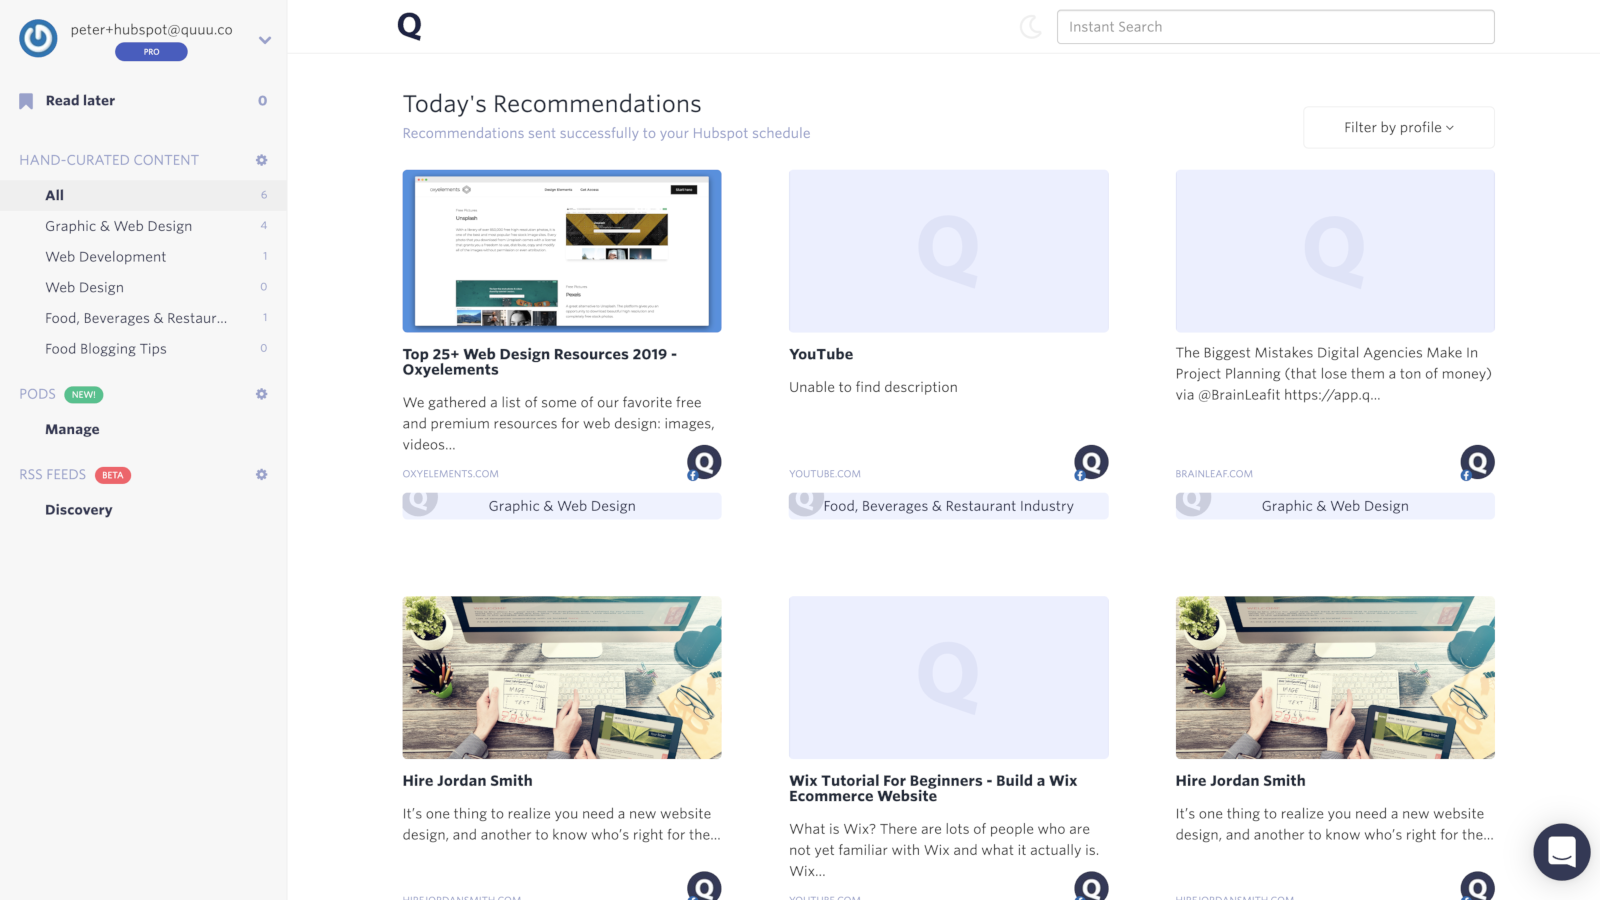Screen dimensions: 1600x900
Task: Click Food, Beverages & Restaurant Industry tag
Action: (948, 506)
